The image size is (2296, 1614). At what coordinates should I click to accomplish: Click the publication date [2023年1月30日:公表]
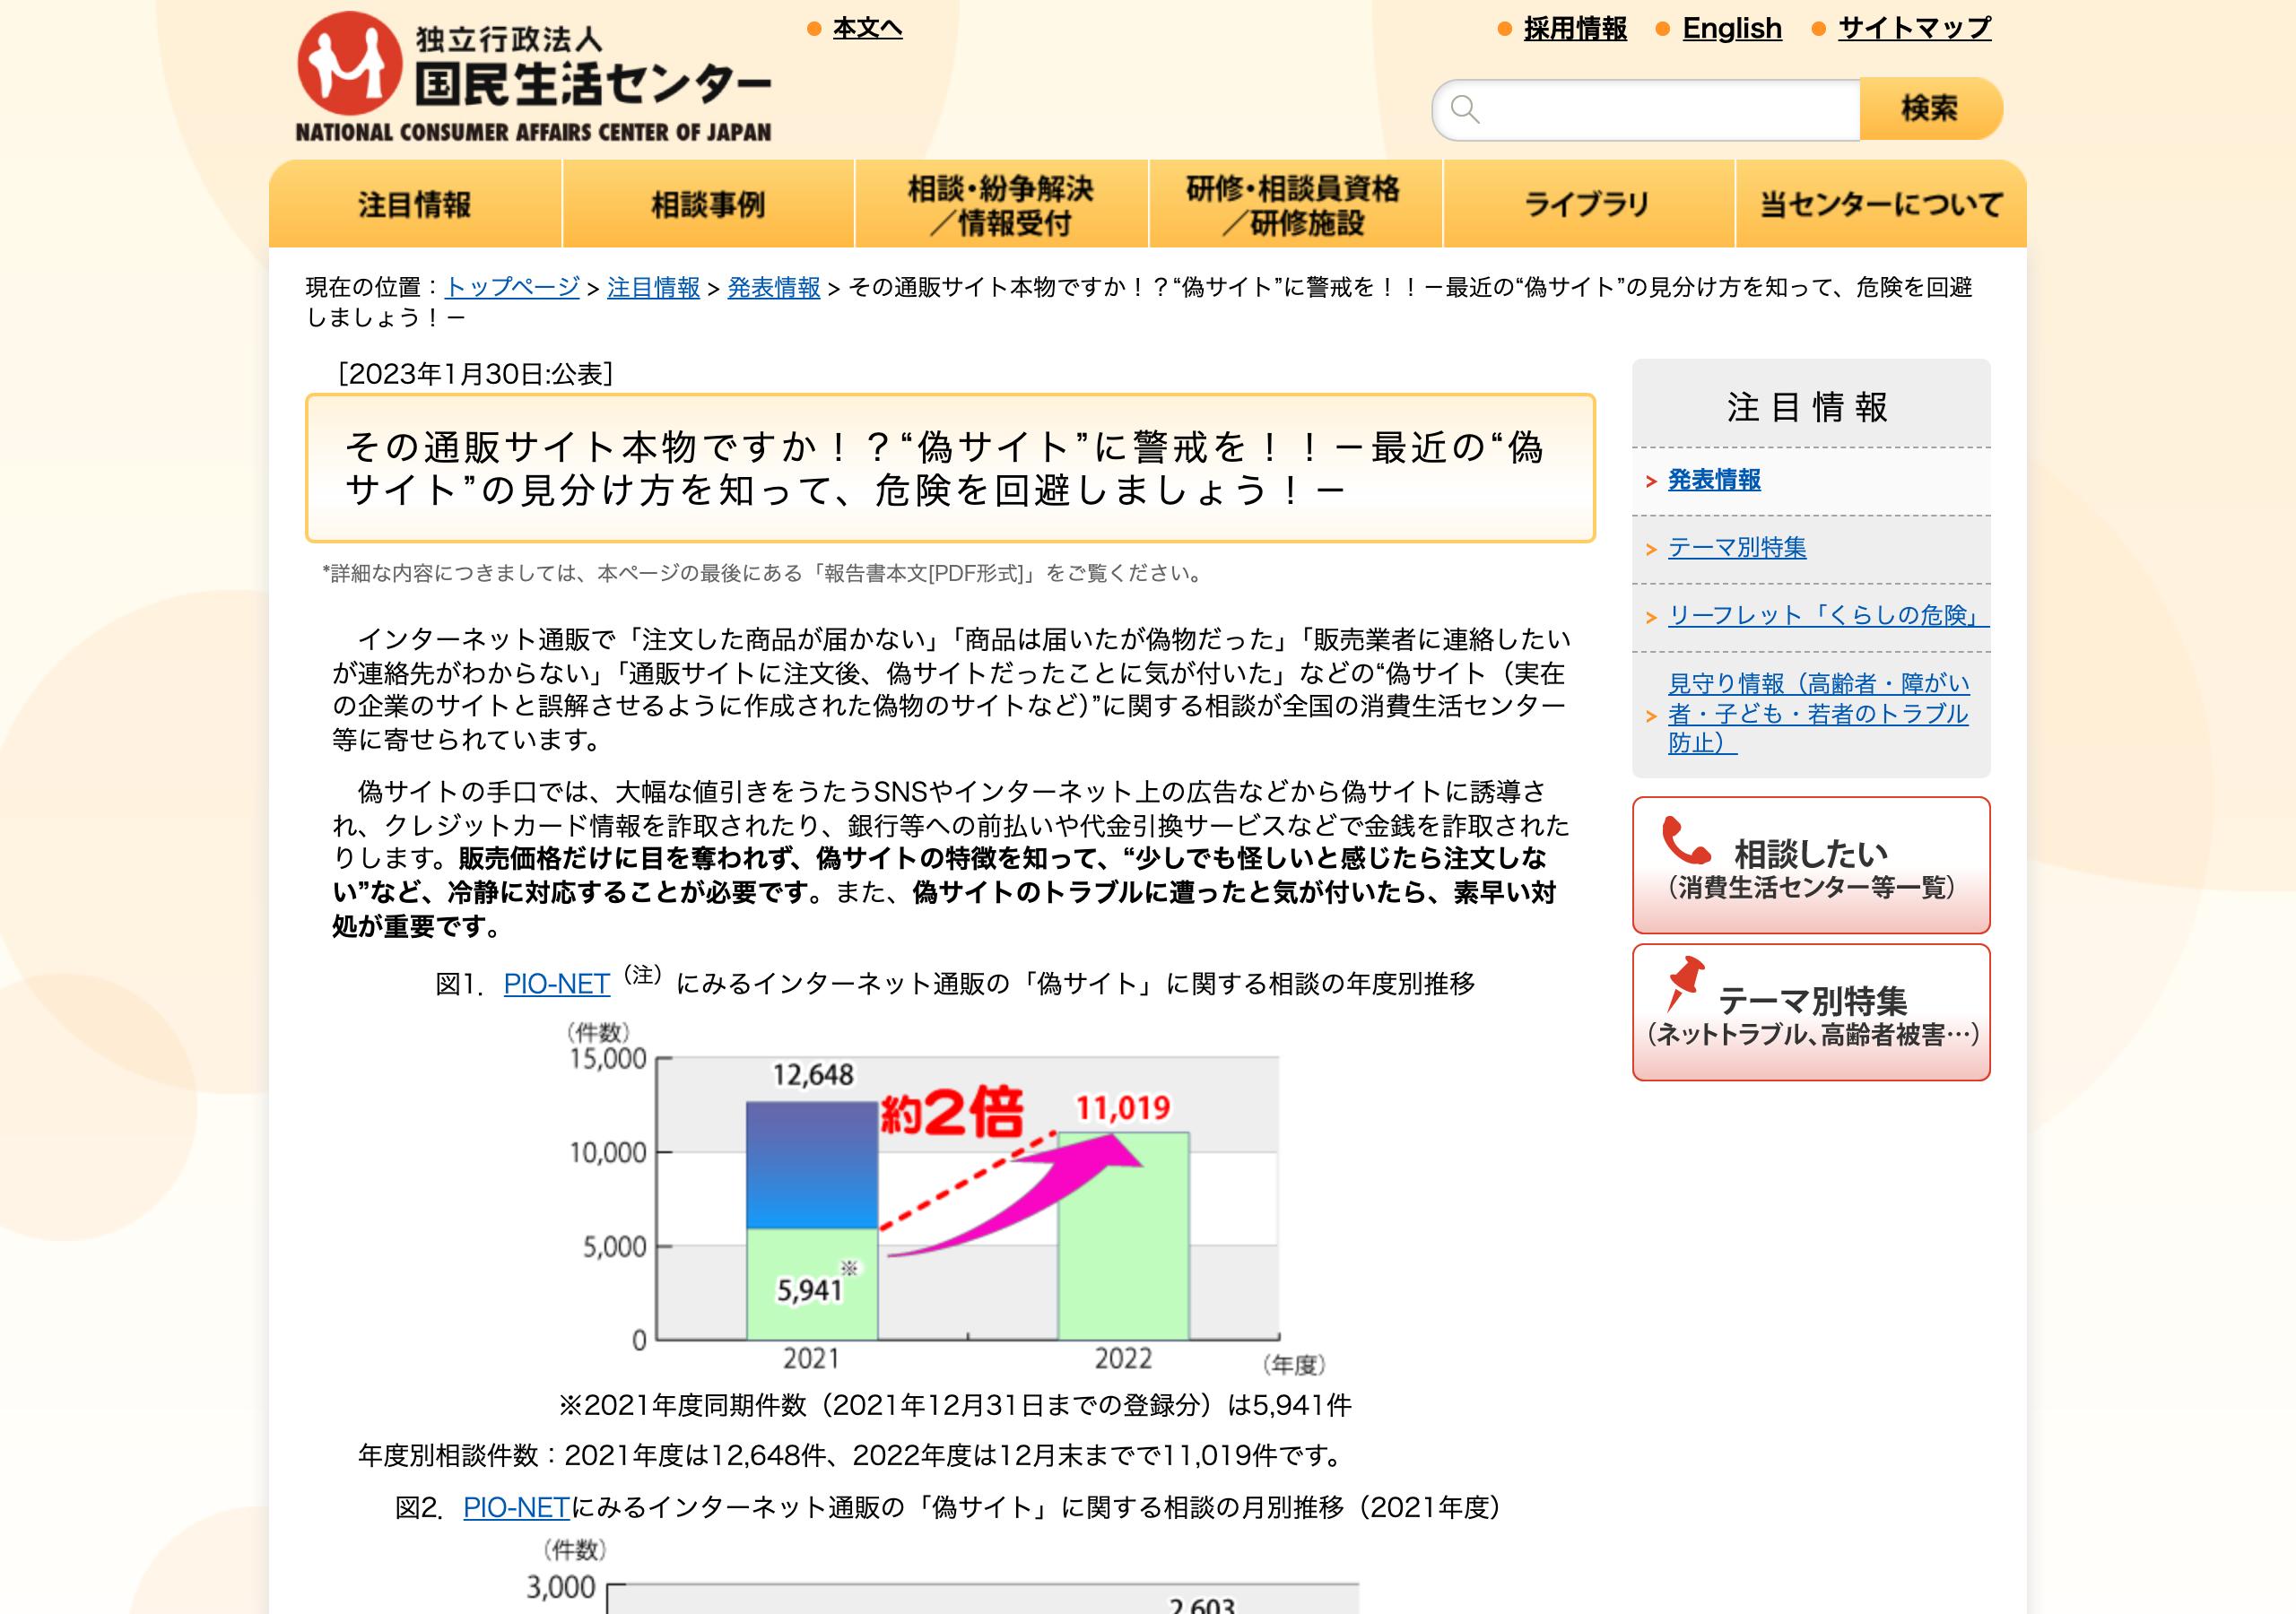point(476,374)
